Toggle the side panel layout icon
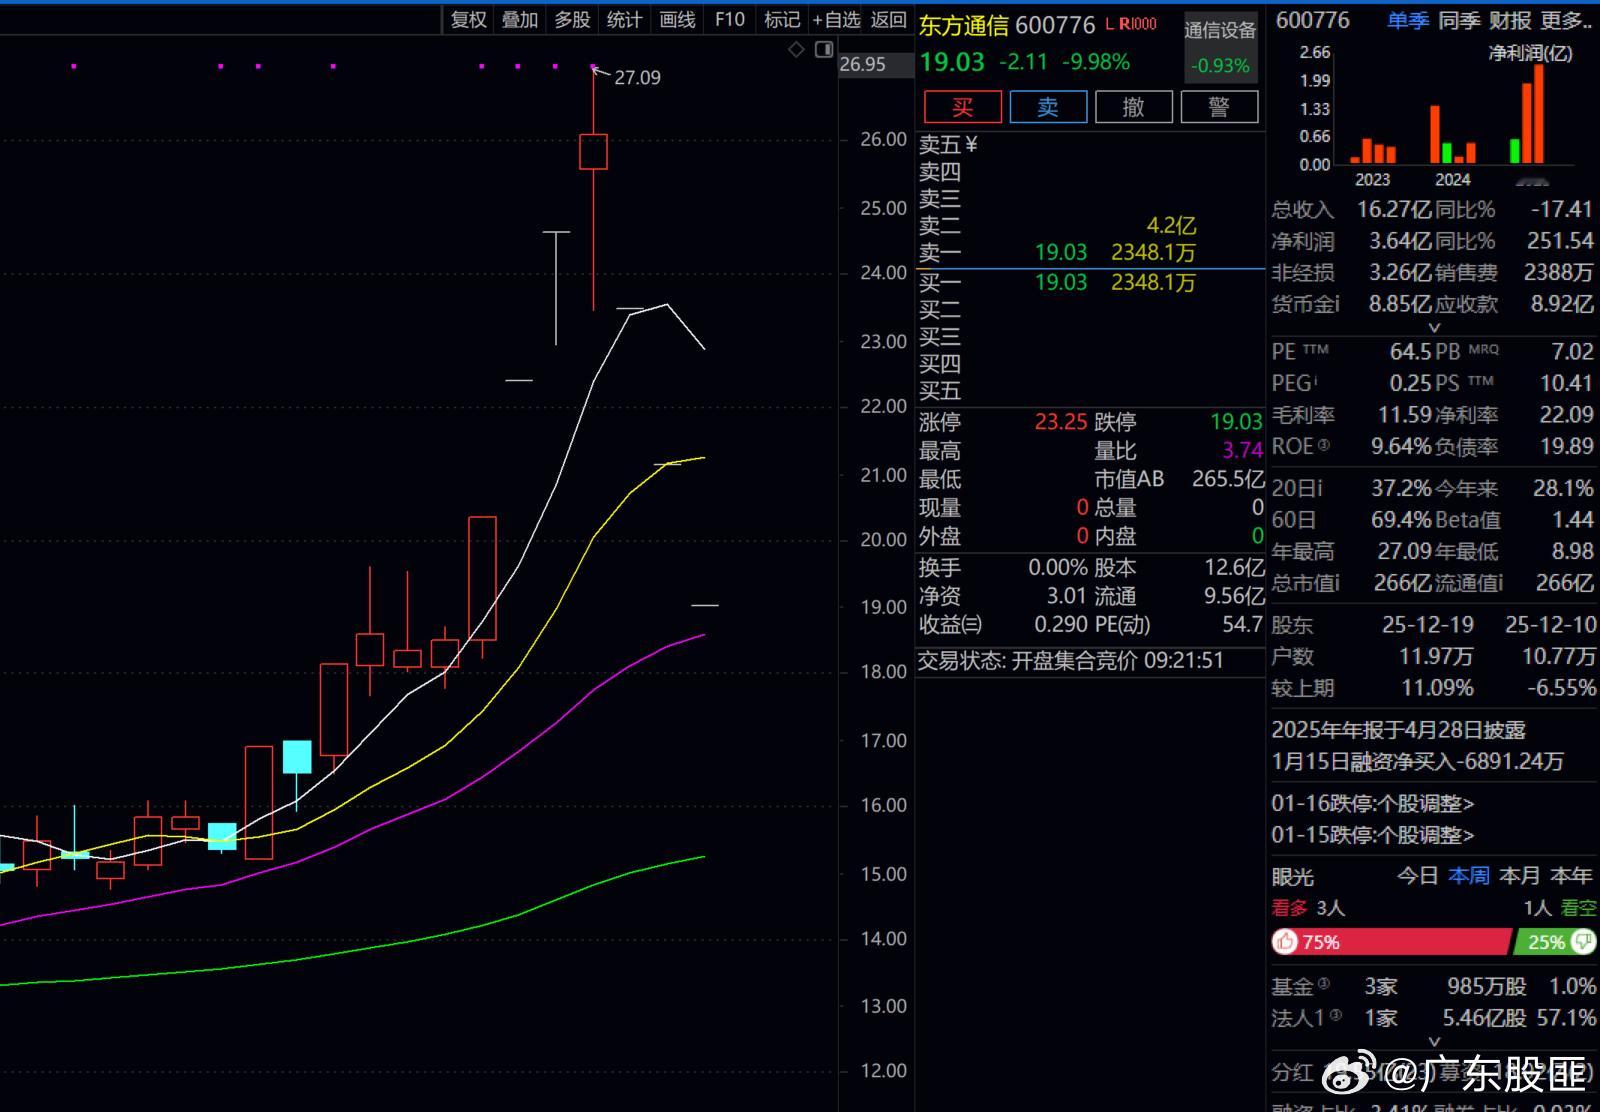Screen dimensions: 1600x1112 pyautogui.click(x=824, y=49)
